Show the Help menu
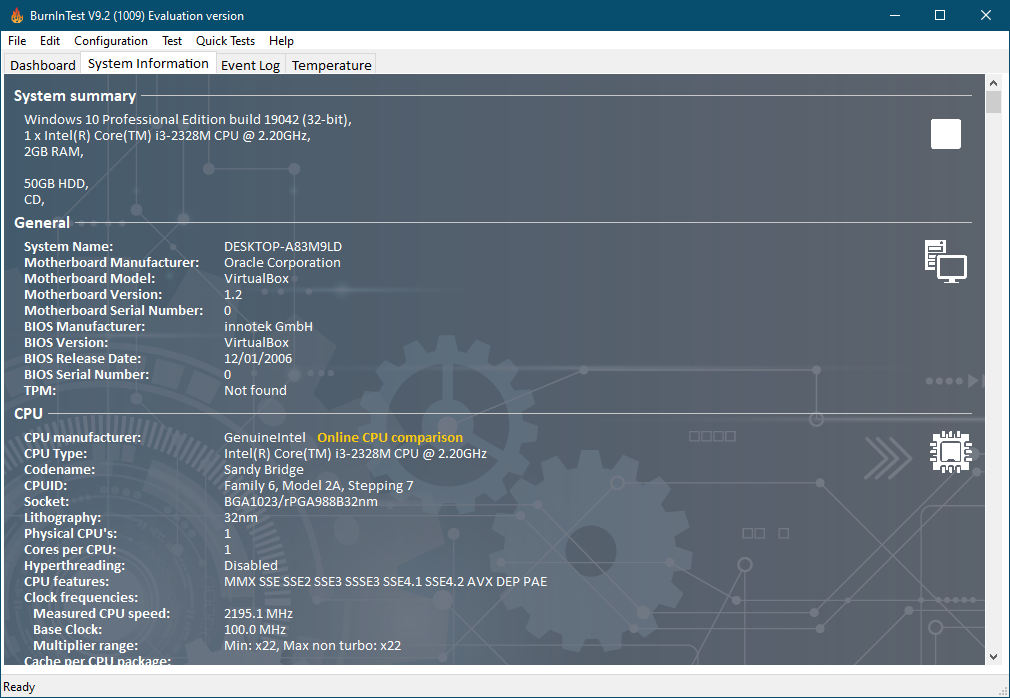Screen dimensions: 1010x698 [281, 41]
